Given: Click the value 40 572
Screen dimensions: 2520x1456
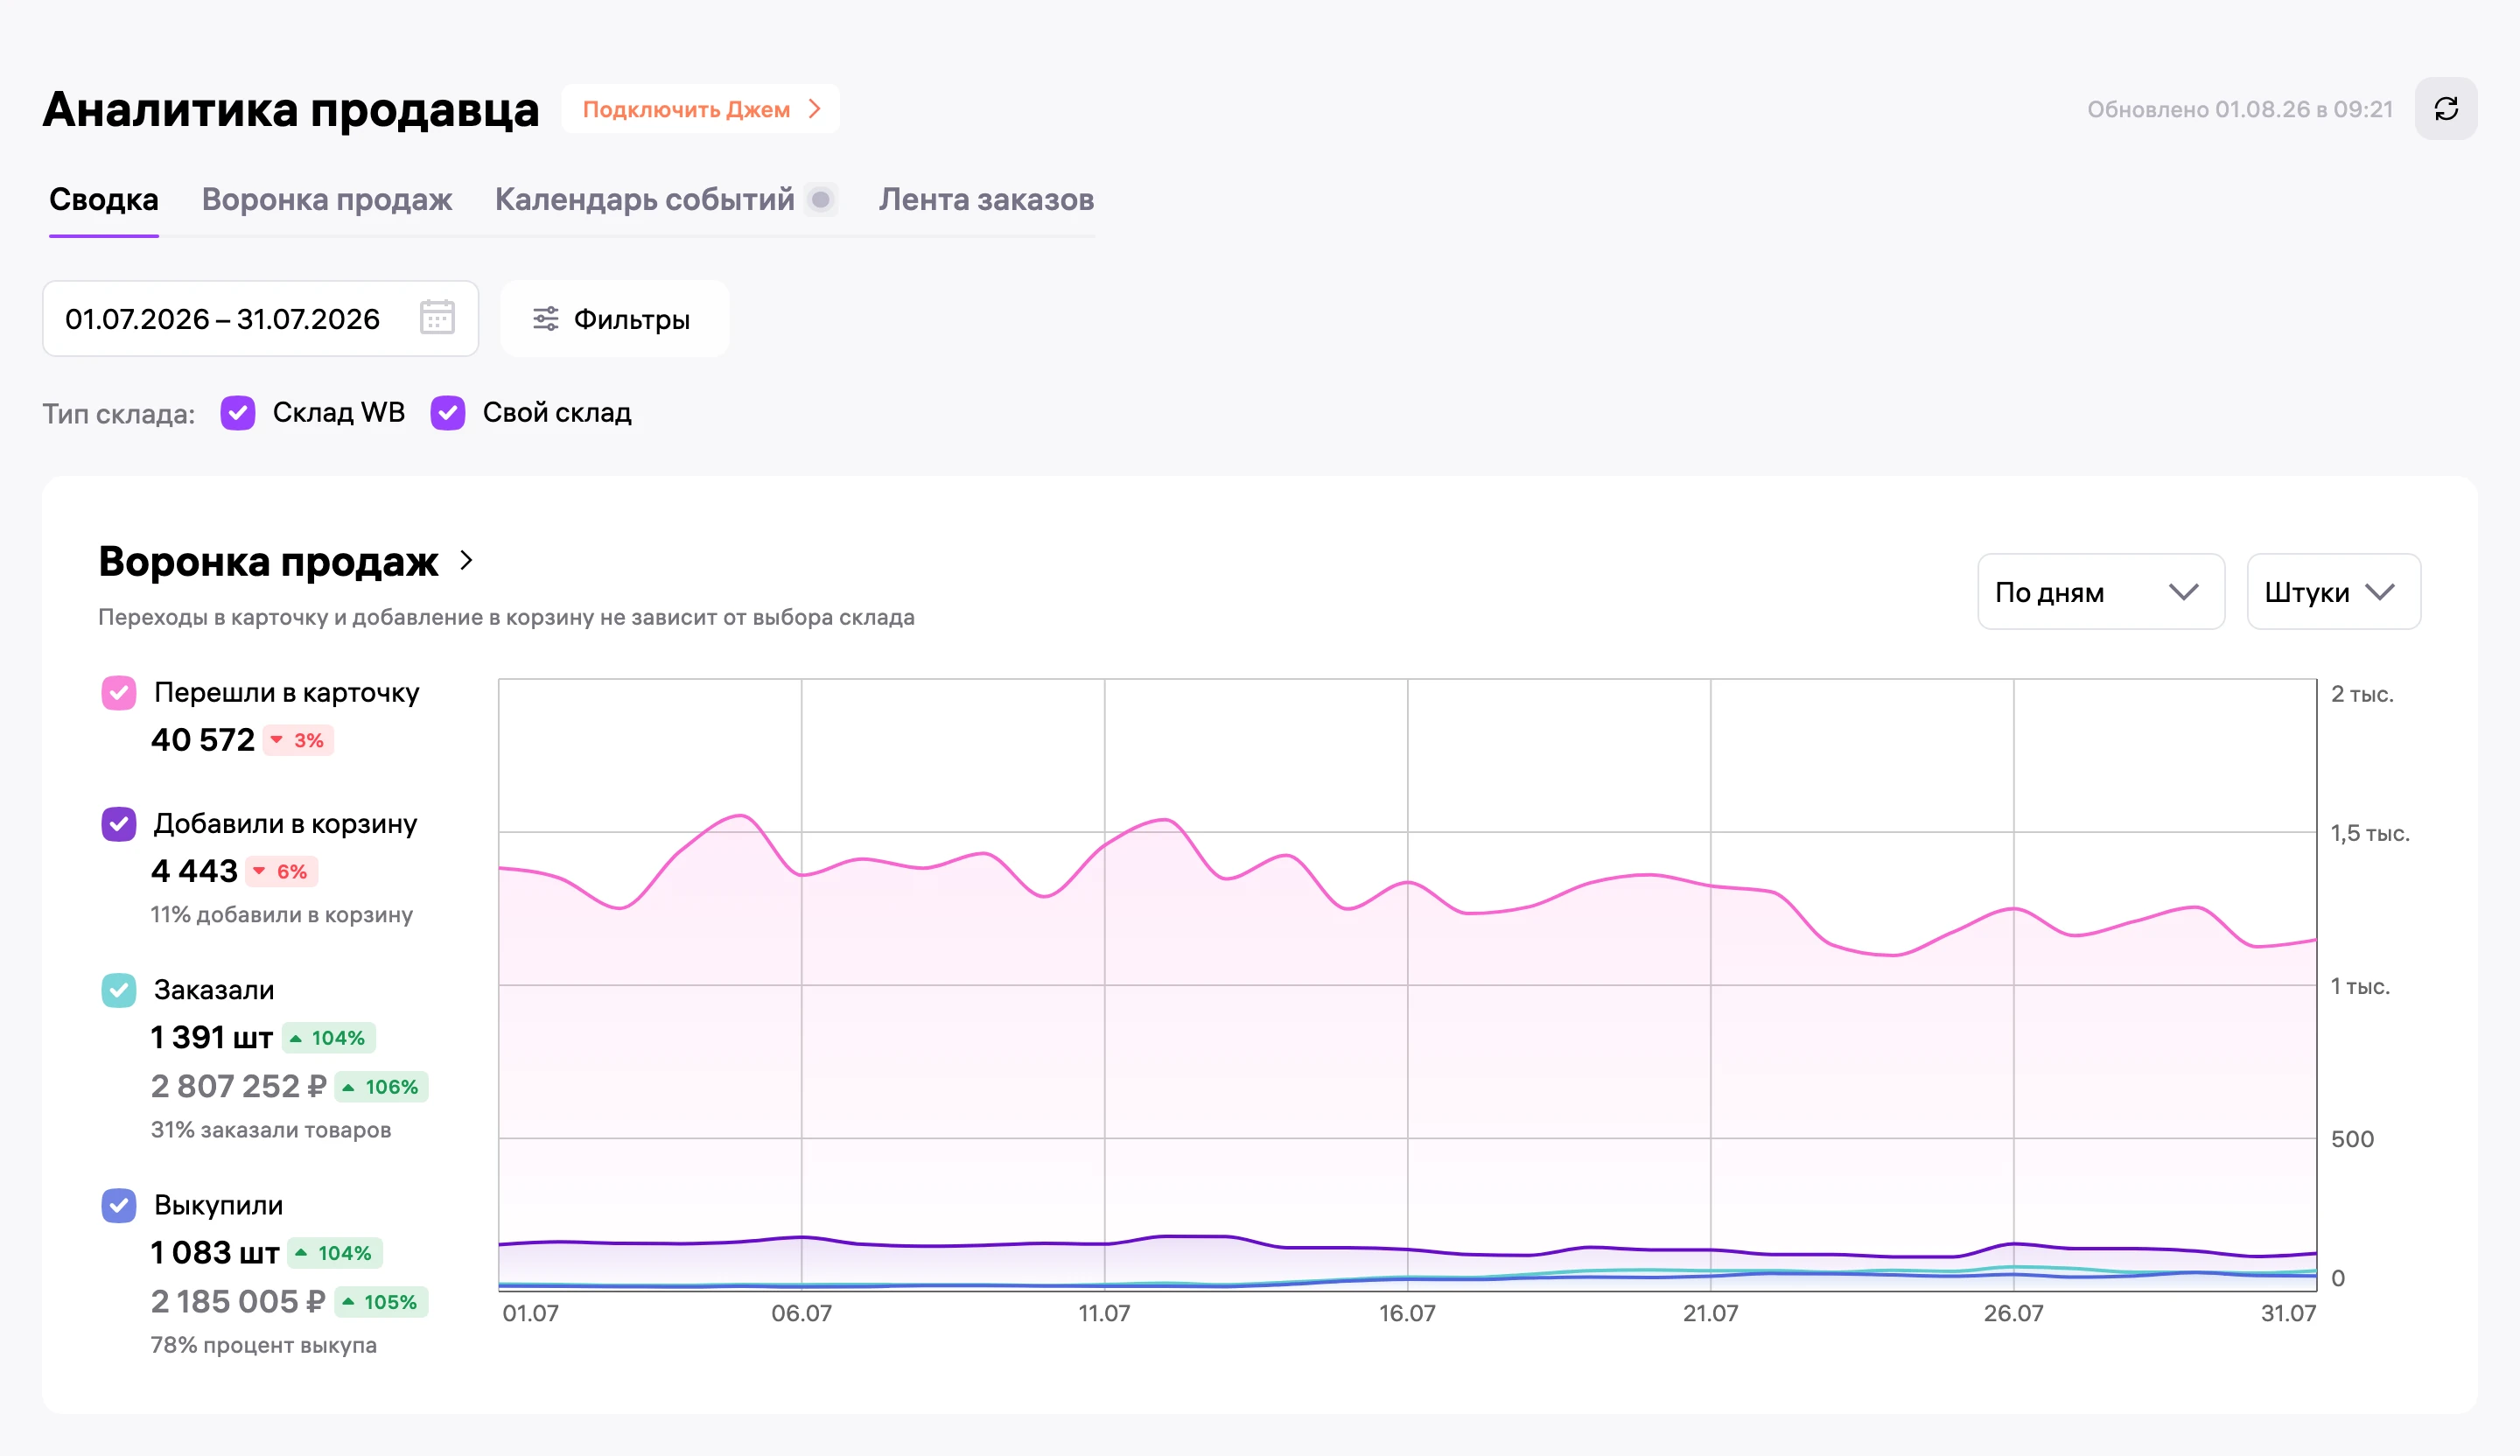Looking at the screenshot, I should click(203, 740).
